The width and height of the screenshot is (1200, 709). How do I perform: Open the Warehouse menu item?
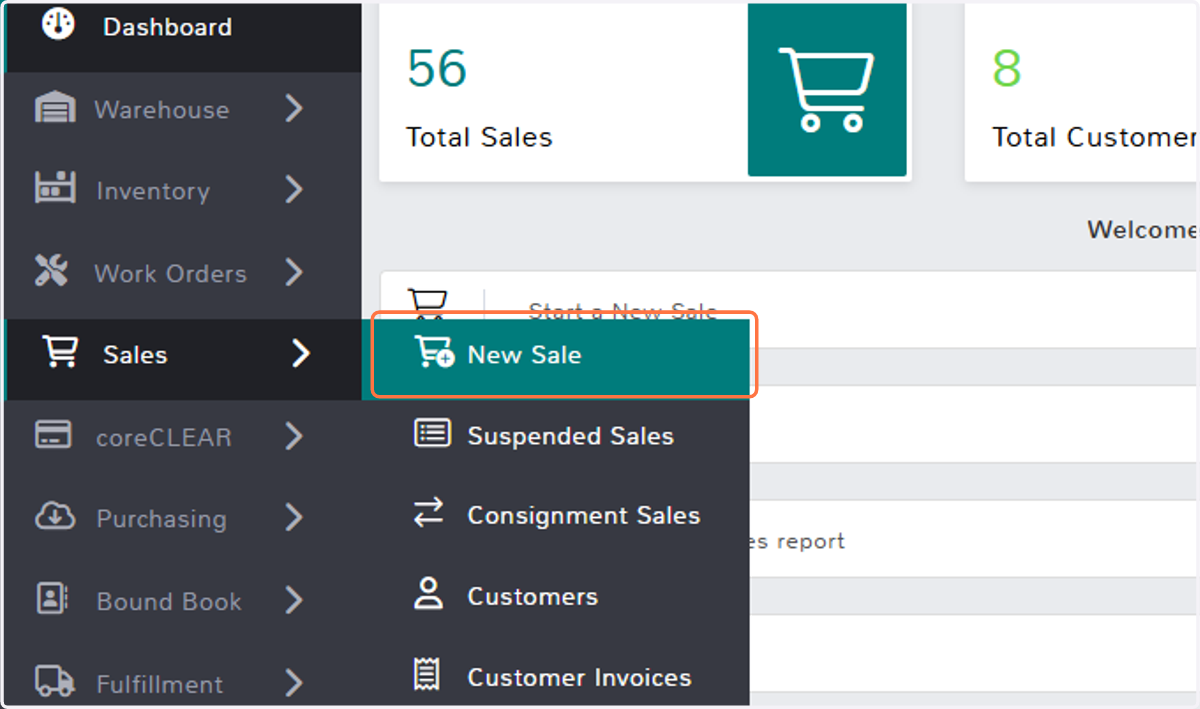183,110
